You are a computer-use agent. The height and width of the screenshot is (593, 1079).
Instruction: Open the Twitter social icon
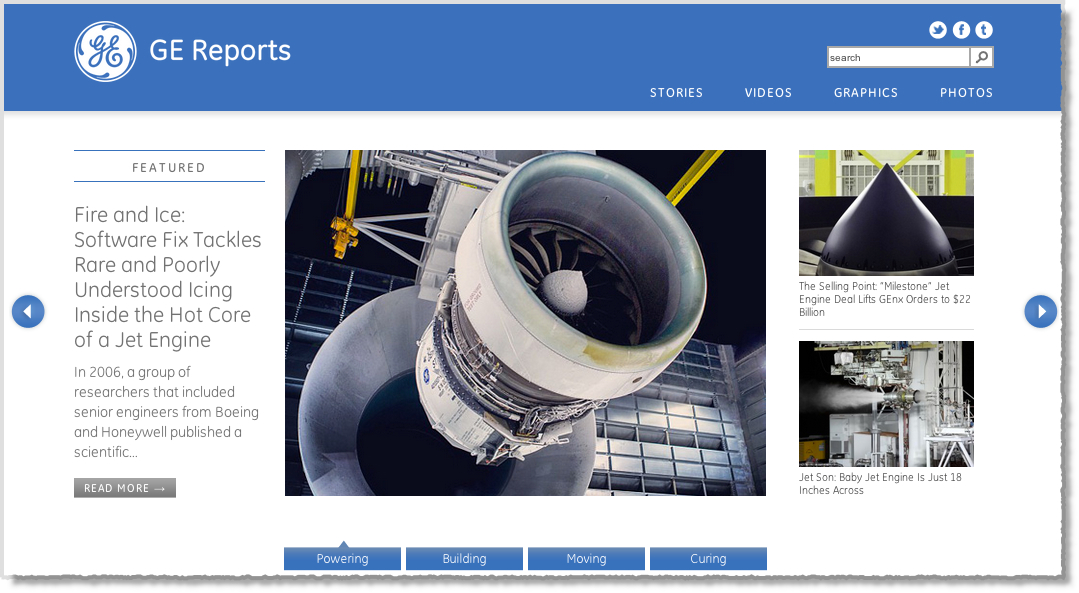click(x=938, y=30)
